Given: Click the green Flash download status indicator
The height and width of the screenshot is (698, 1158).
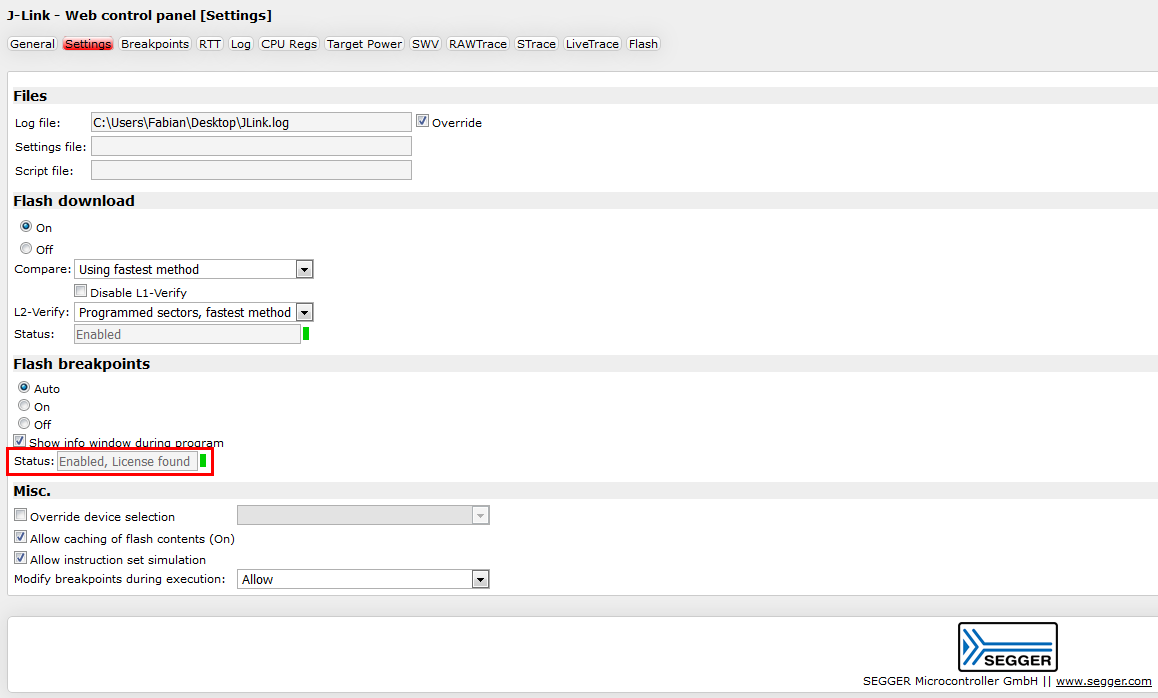Looking at the screenshot, I should 306,334.
